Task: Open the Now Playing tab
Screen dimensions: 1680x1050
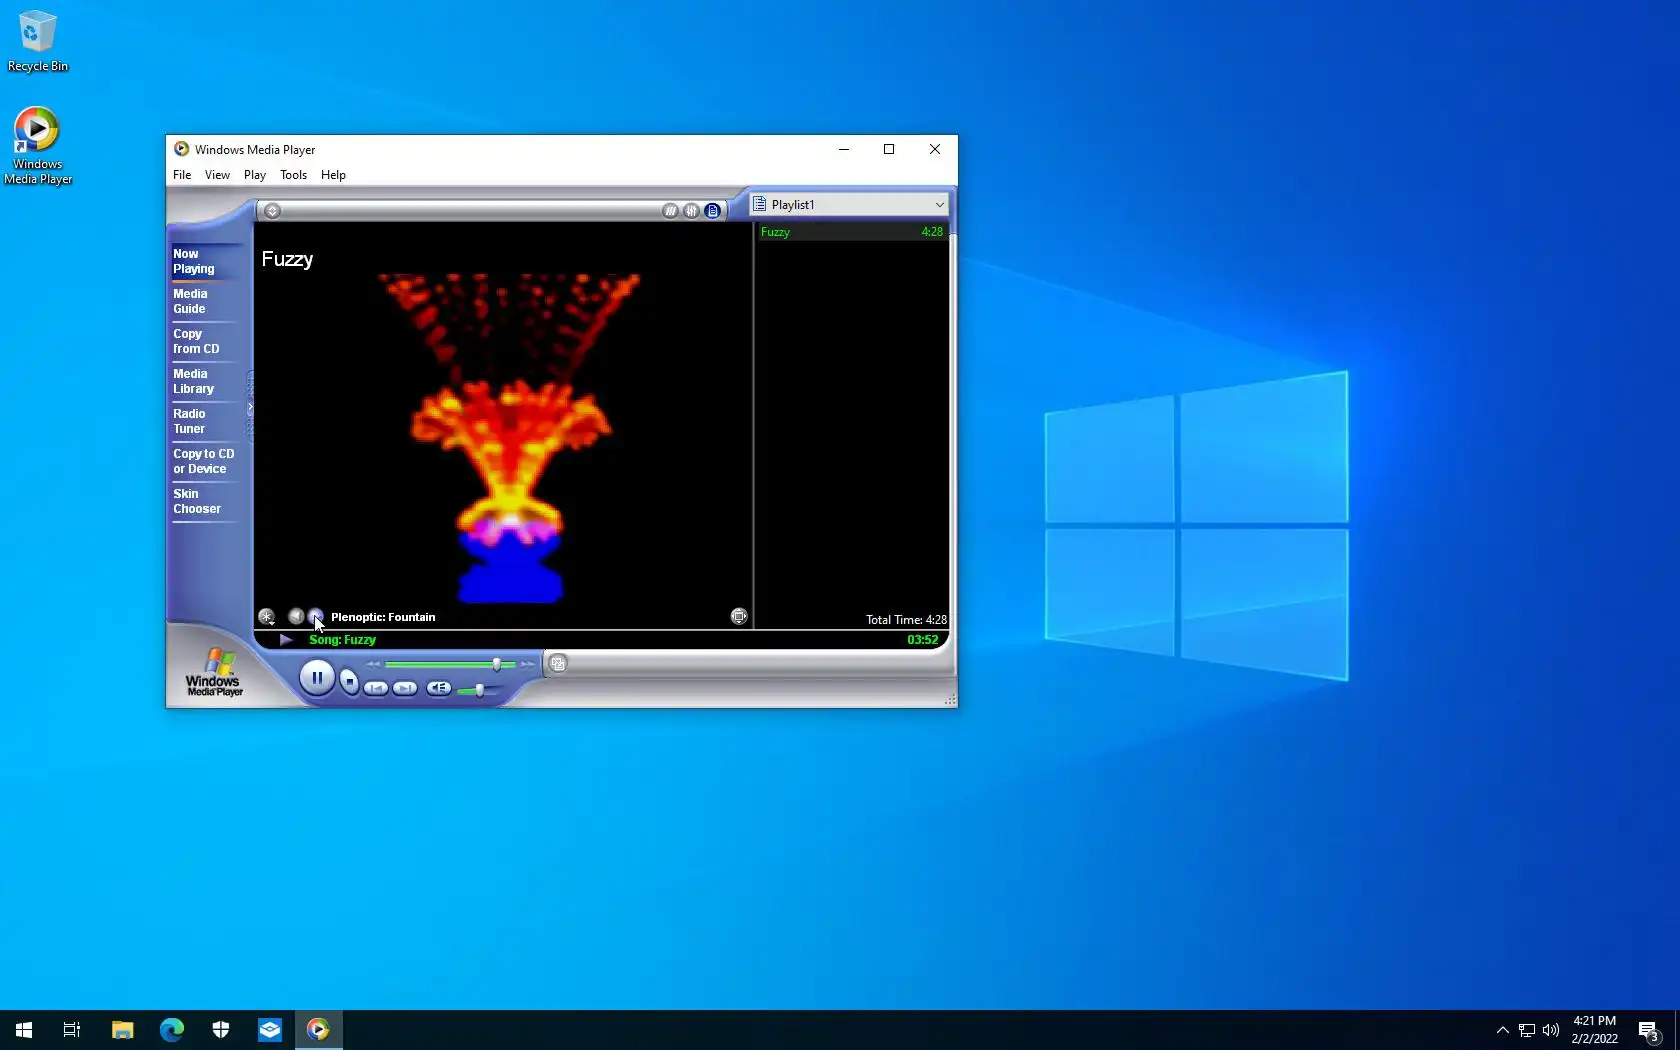Action: coord(207,262)
